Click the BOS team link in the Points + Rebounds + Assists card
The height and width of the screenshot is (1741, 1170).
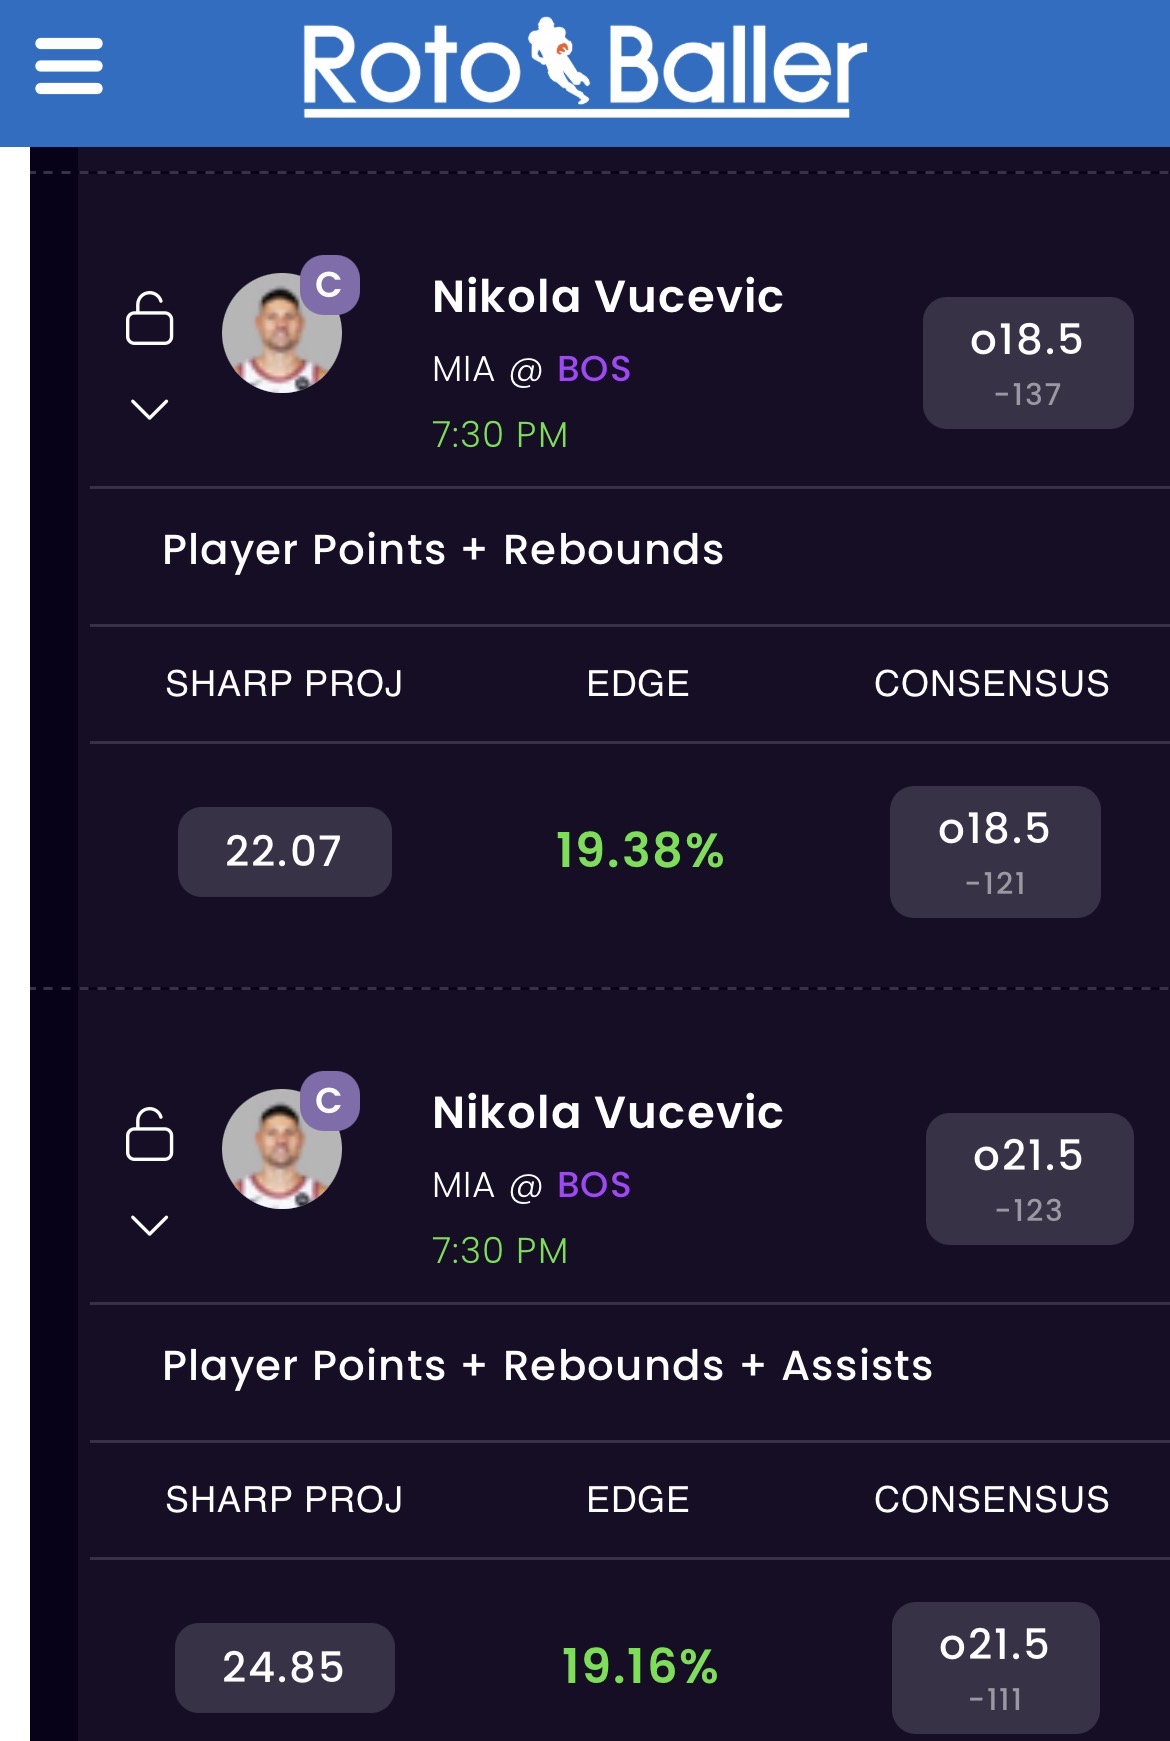coord(594,1186)
